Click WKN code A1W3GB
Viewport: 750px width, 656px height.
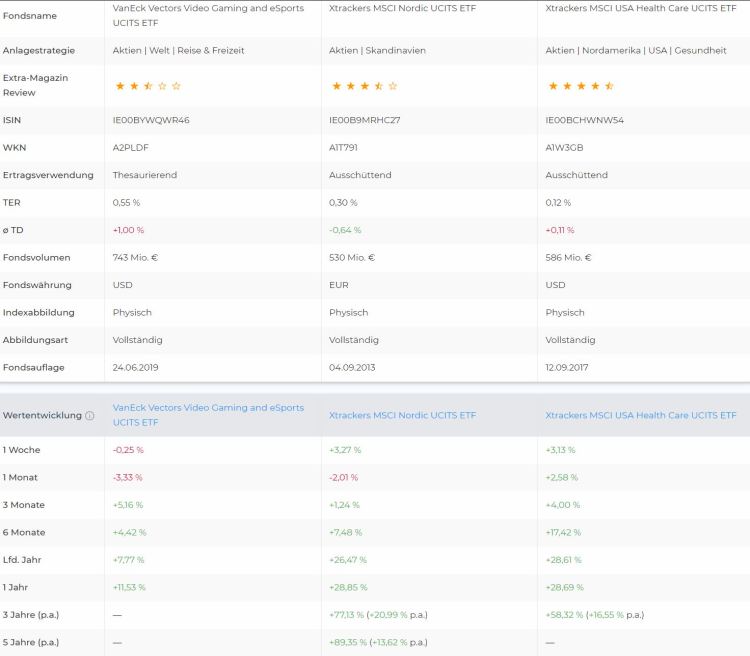[x=564, y=148]
